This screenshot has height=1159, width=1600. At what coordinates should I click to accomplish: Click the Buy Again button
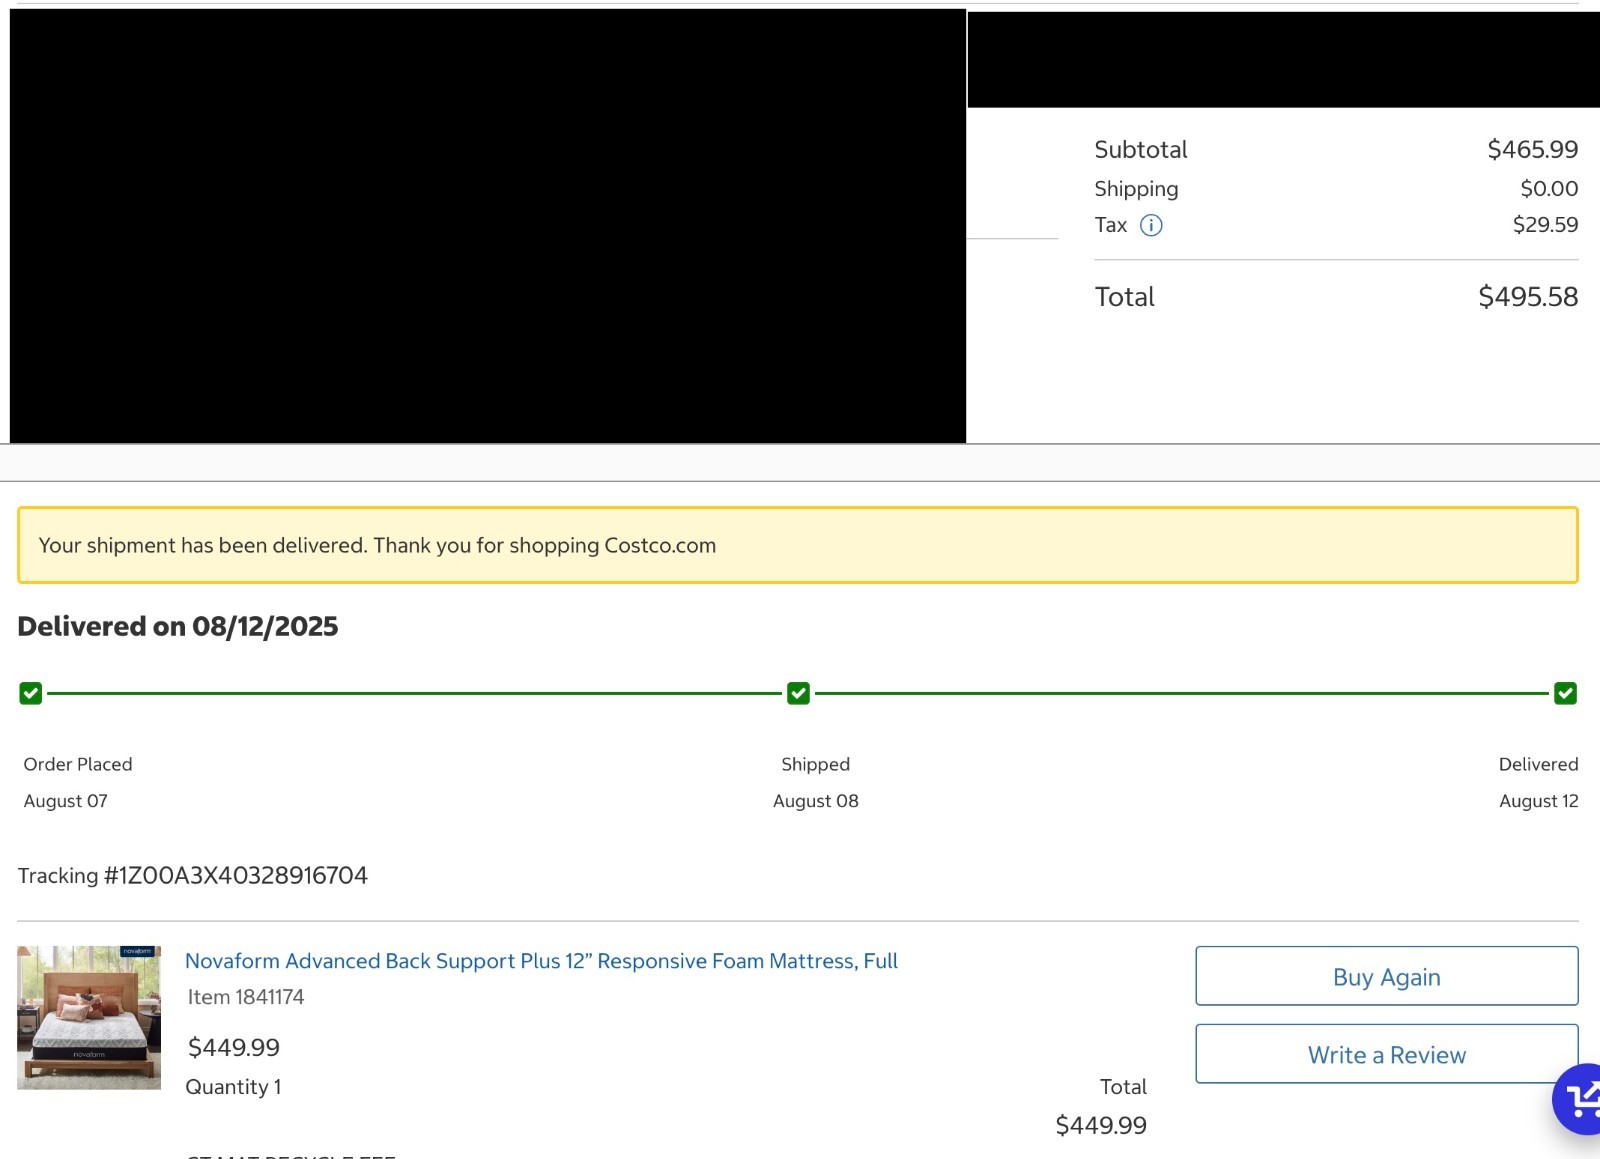1387,976
